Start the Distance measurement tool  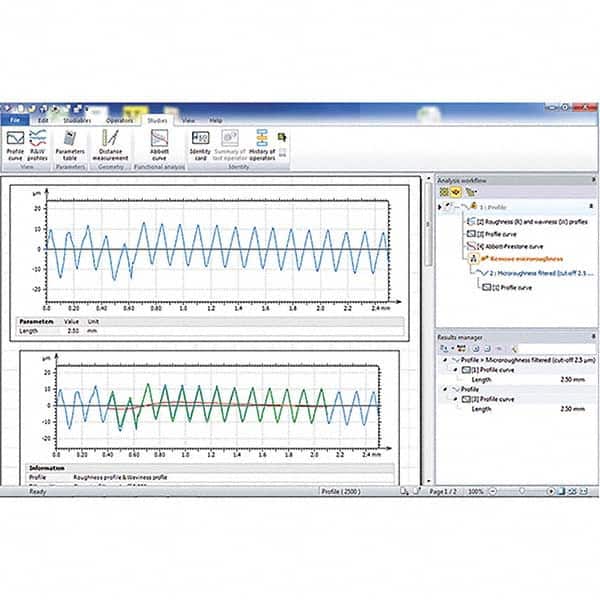click(x=110, y=145)
